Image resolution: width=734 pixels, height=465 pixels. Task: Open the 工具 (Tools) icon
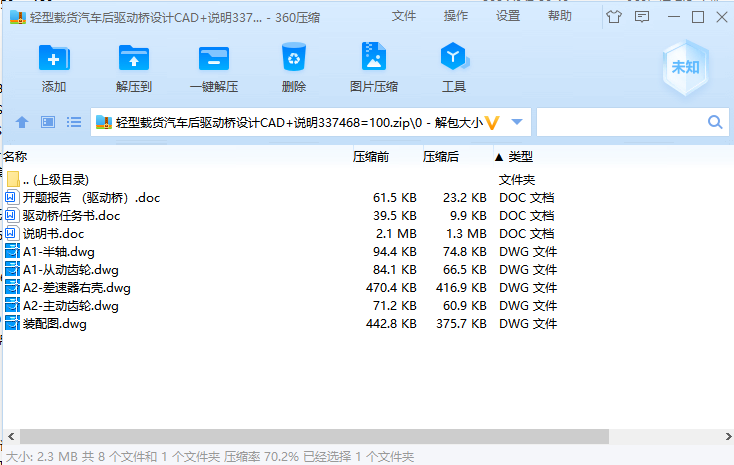click(454, 57)
